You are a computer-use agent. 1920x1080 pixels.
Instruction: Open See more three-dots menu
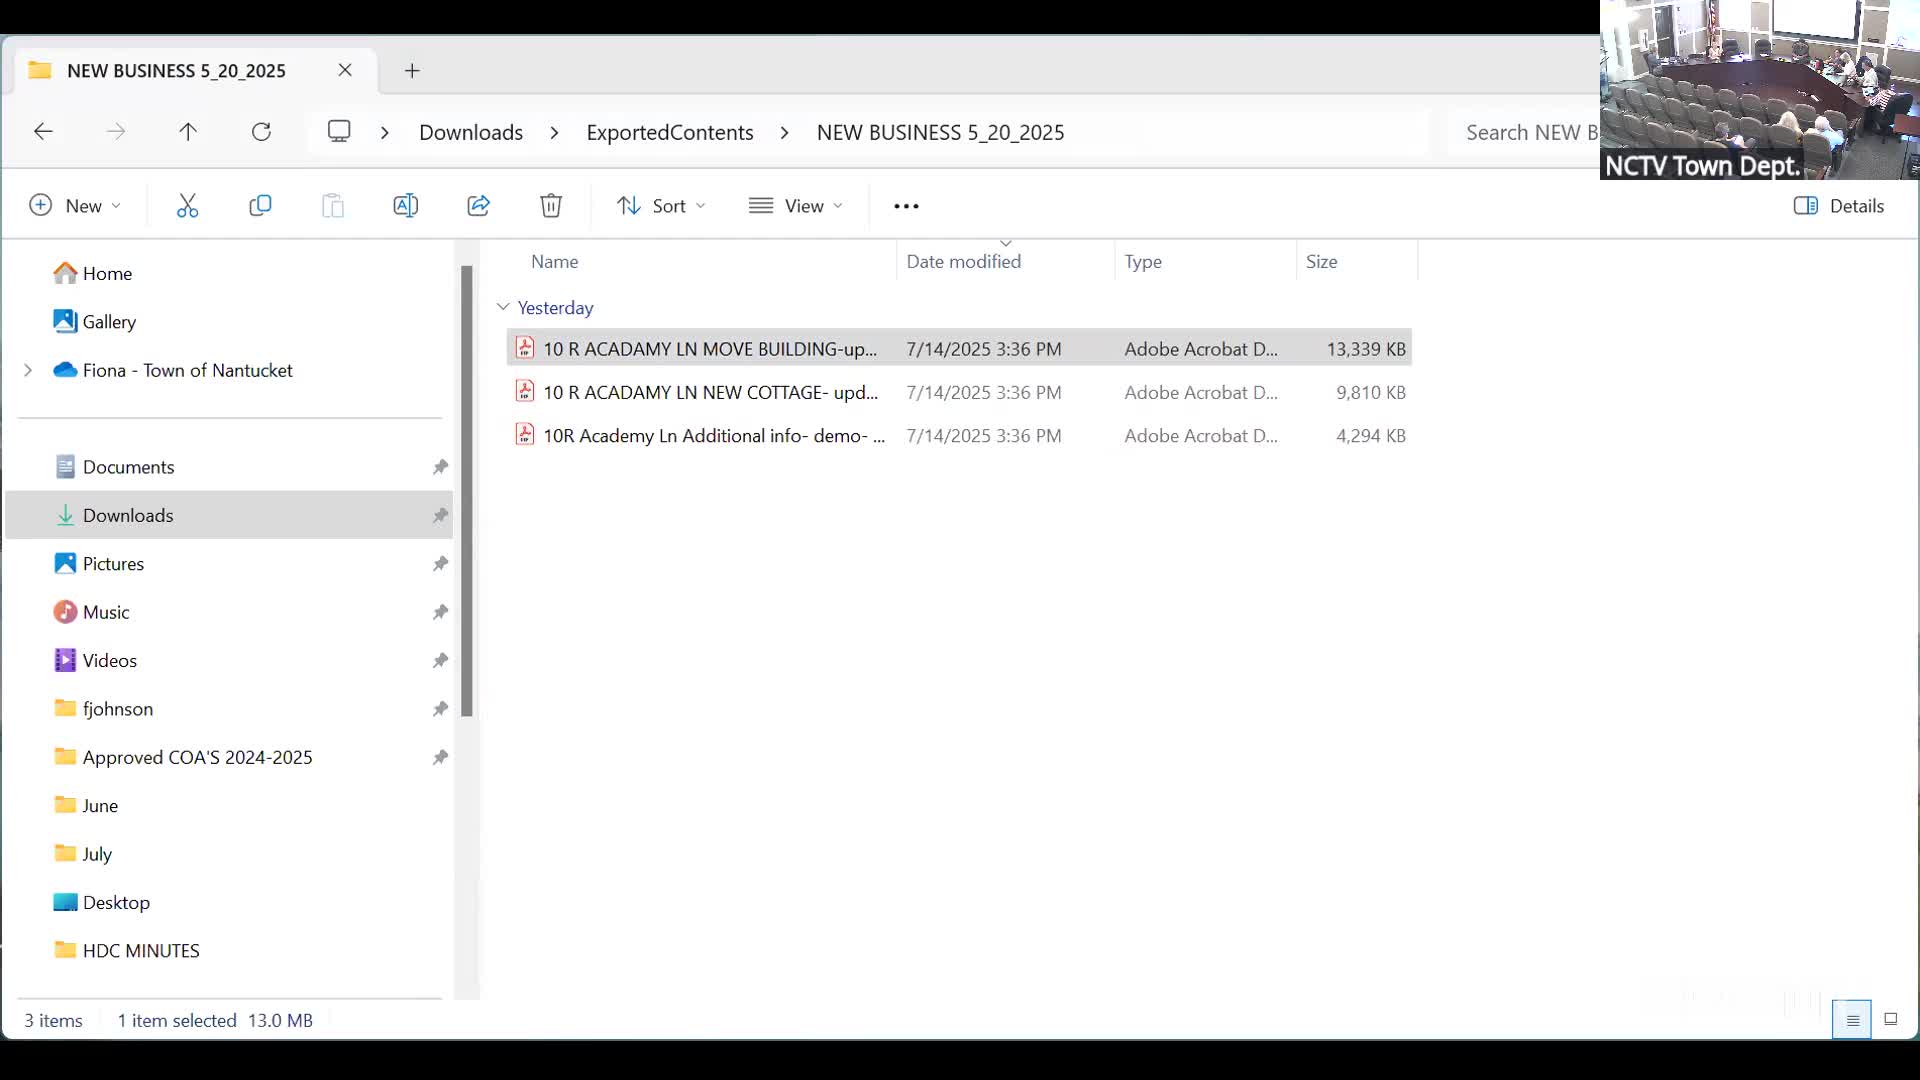coord(906,206)
